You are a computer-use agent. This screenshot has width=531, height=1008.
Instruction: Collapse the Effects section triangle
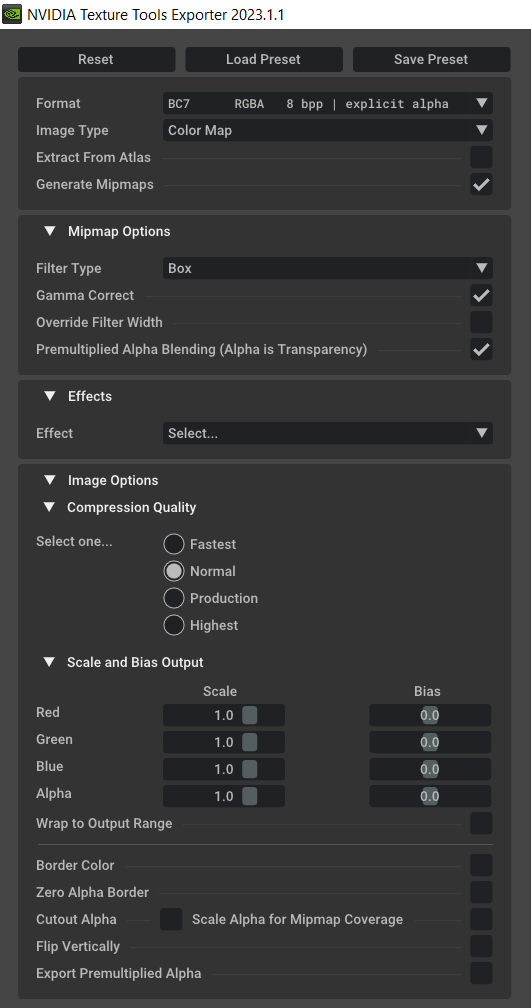pyautogui.click(x=50, y=396)
